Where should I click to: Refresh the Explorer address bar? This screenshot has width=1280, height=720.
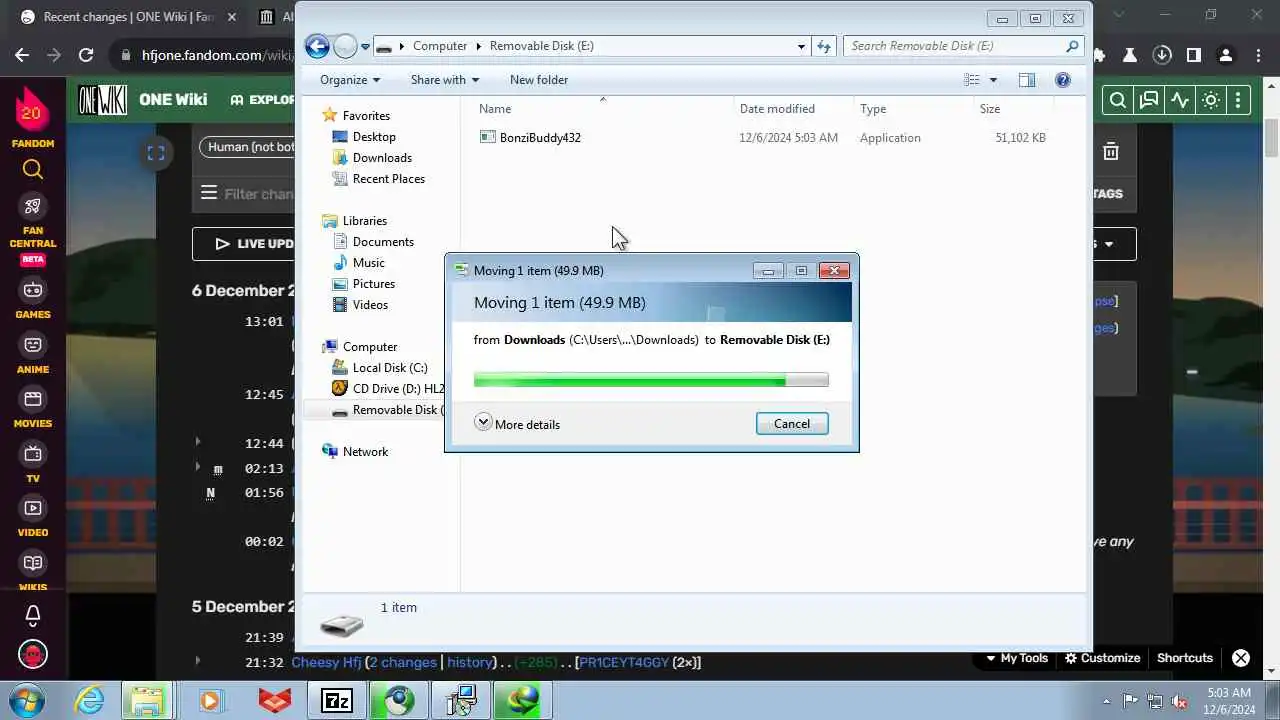click(824, 46)
